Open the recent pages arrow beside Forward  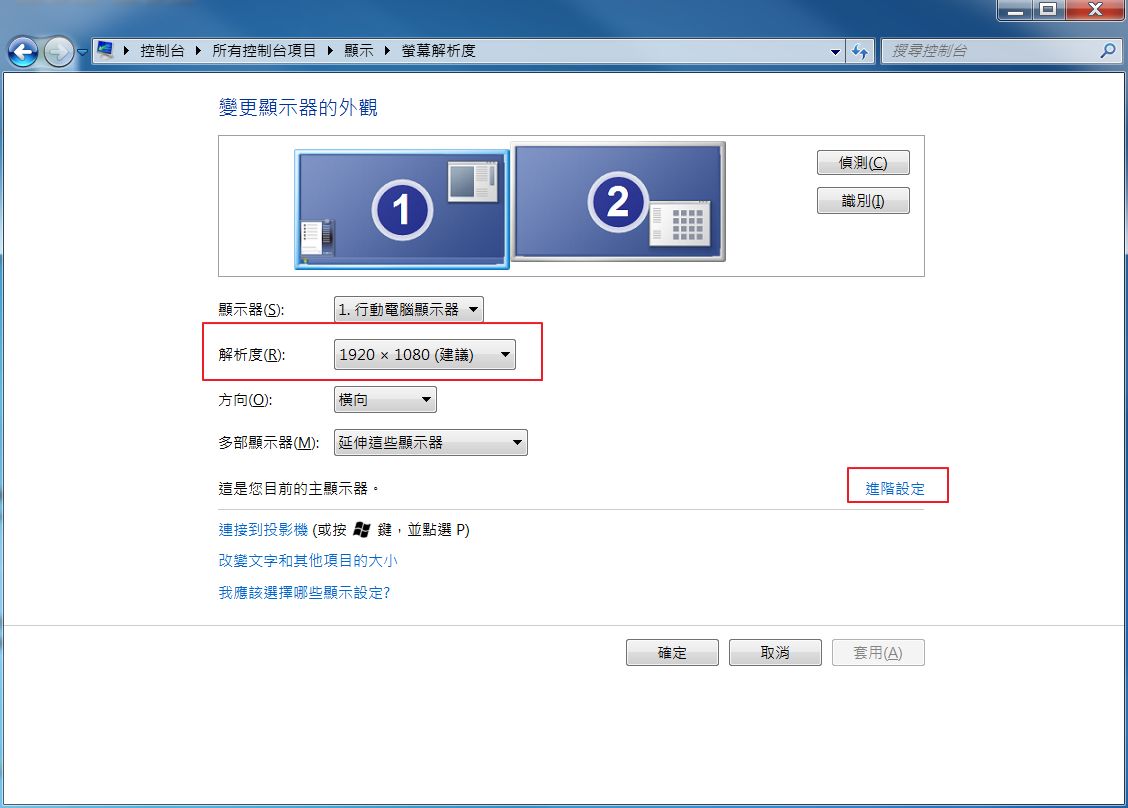(82, 52)
